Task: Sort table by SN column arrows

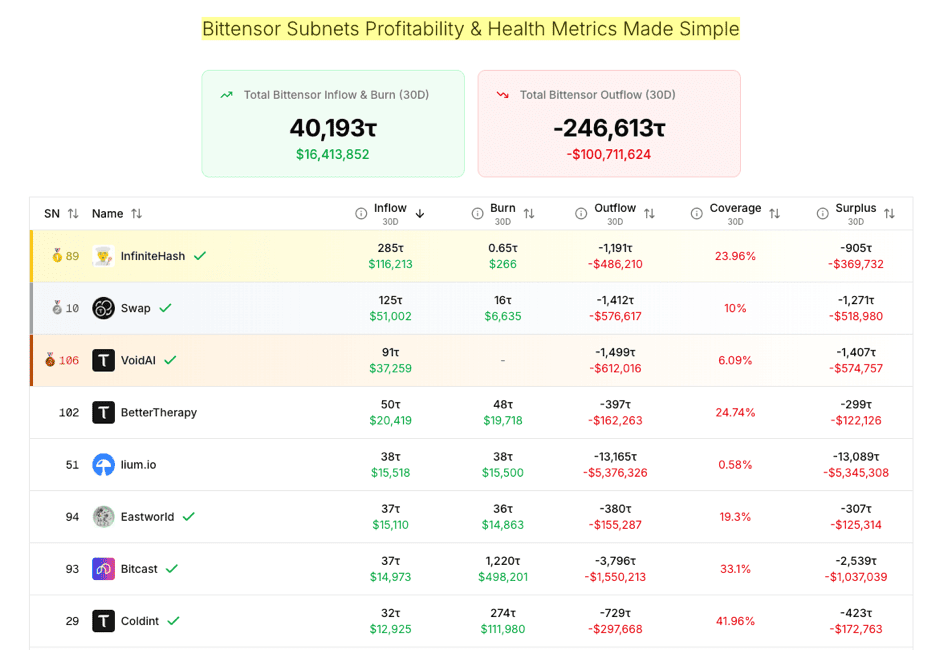Action: (x=73, y=214)
